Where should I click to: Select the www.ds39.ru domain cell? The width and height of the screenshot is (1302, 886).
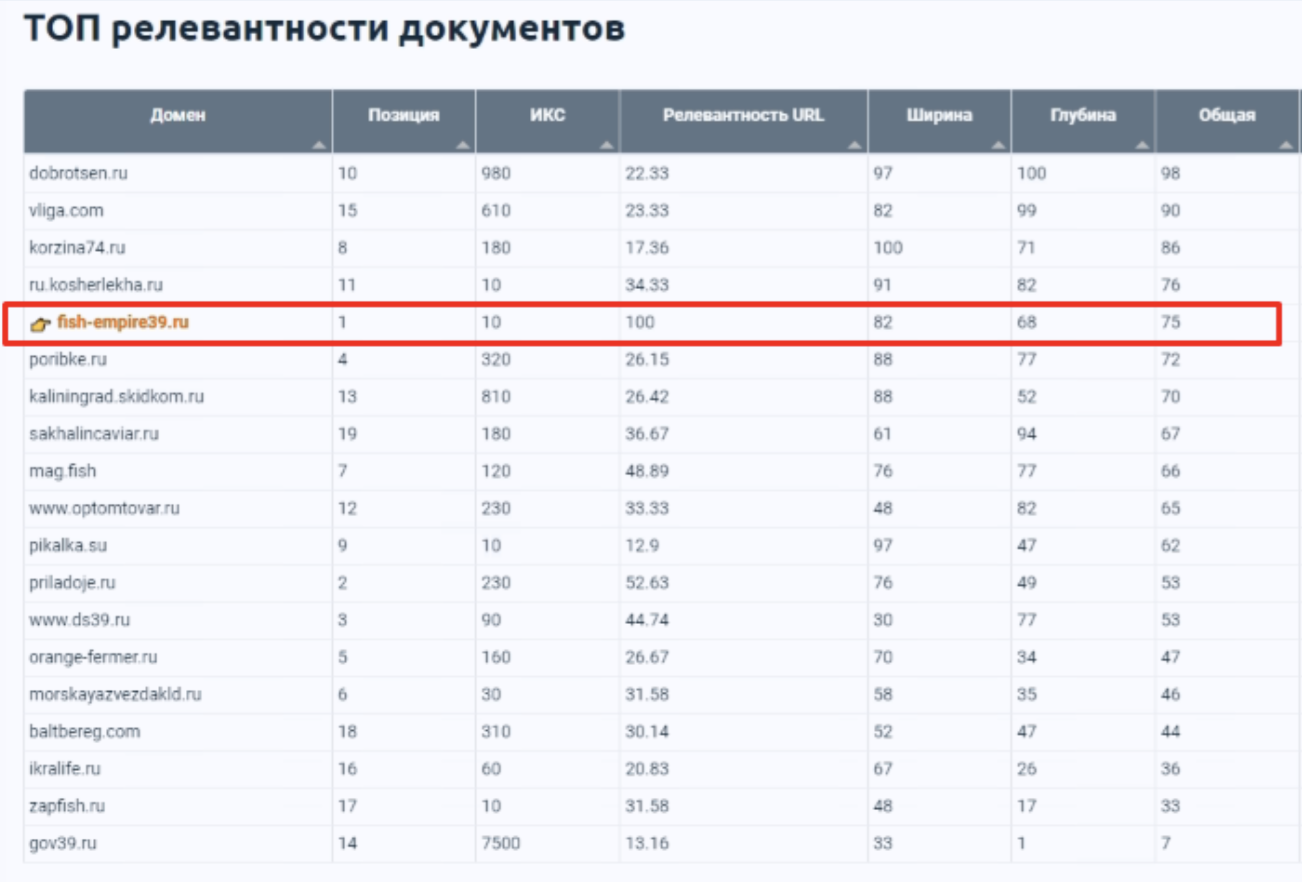coord(178,620)
